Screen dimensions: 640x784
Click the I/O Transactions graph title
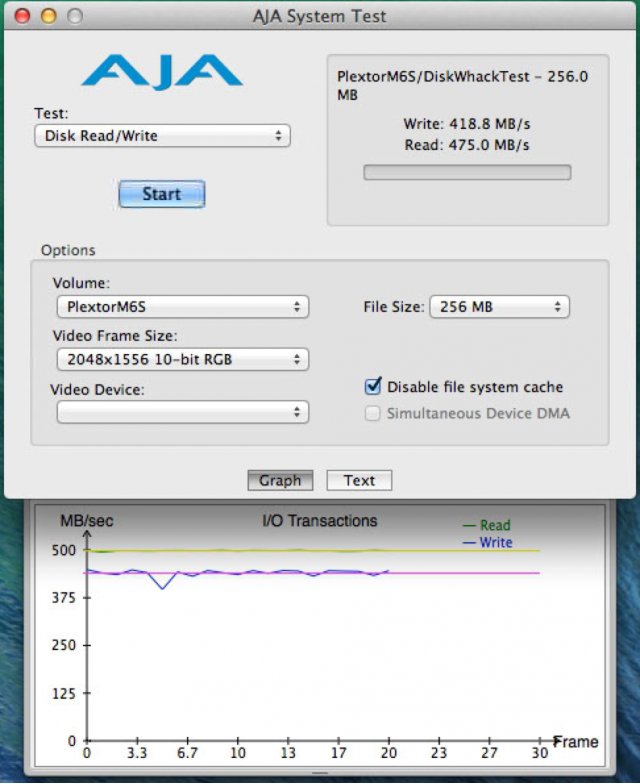(320, 520)
